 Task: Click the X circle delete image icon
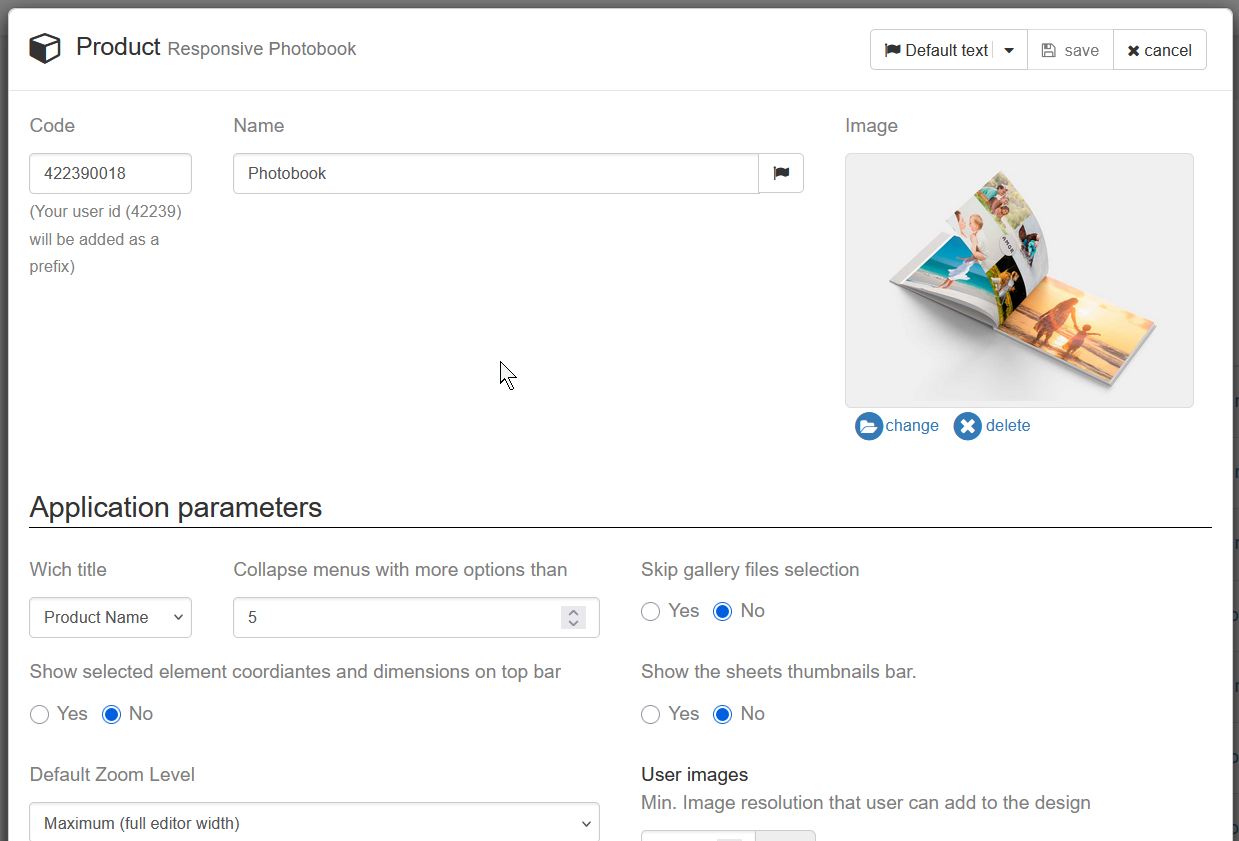(967, 426)
